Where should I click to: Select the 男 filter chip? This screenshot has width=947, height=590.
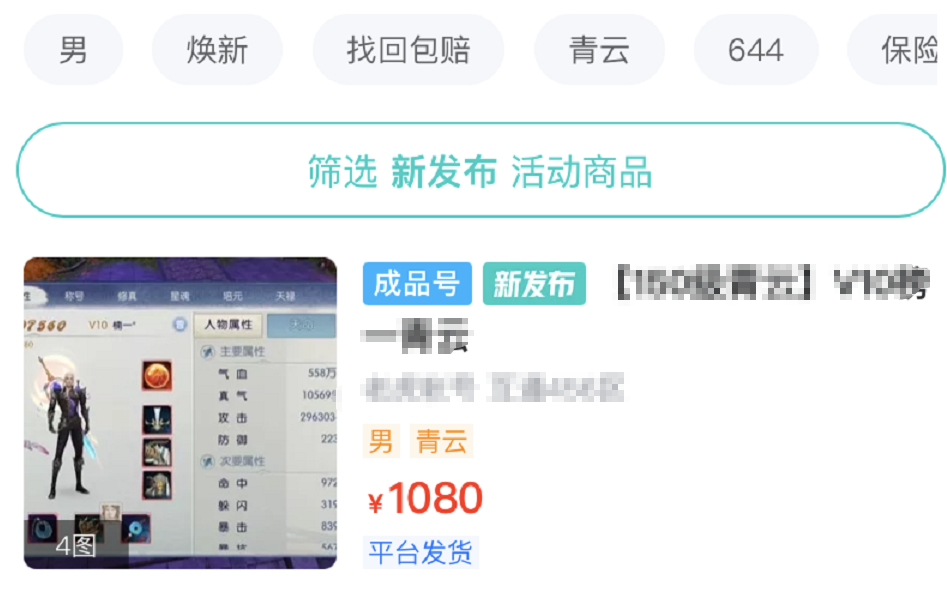pos(73,50)
